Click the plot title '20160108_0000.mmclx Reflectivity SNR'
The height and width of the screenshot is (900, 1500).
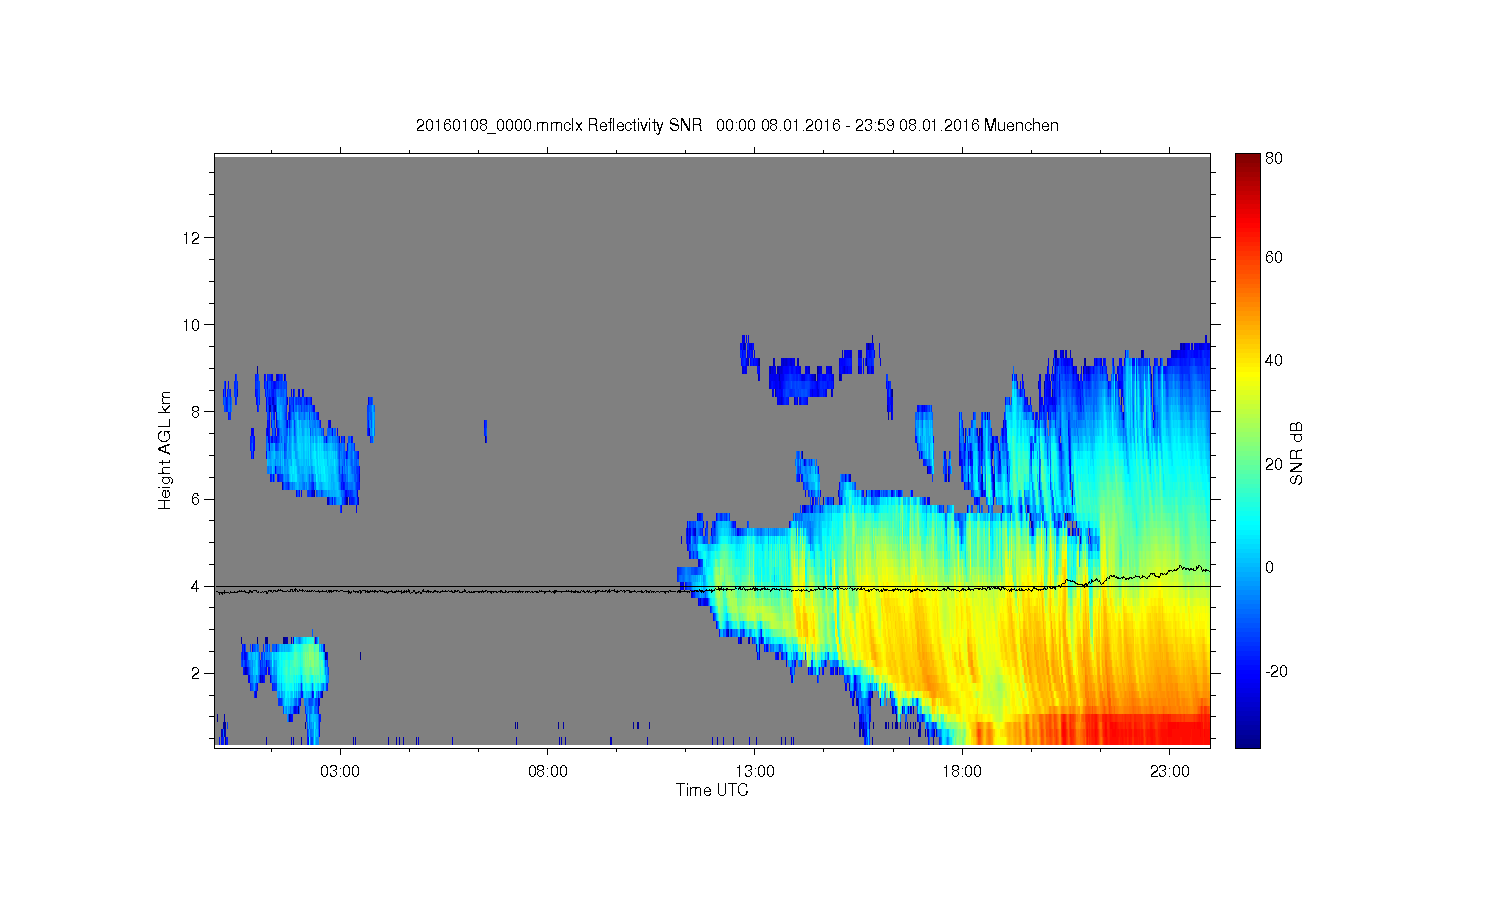[x=559, y=125]
